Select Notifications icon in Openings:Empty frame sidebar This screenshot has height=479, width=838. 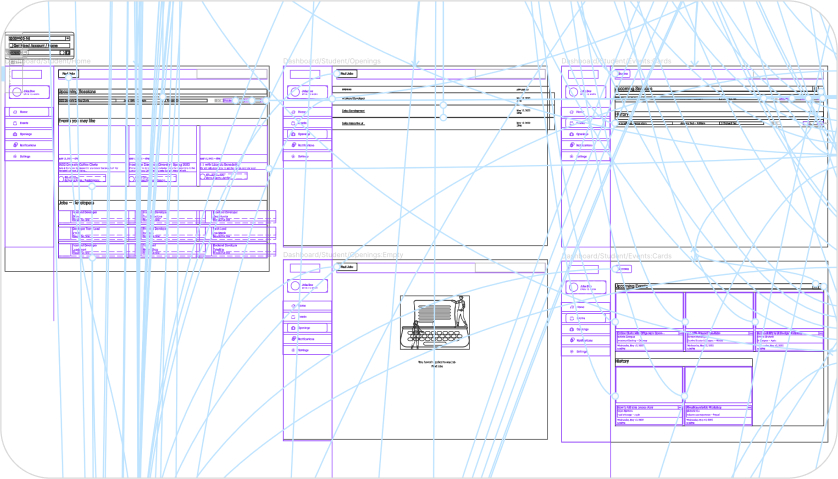point(293,339)
